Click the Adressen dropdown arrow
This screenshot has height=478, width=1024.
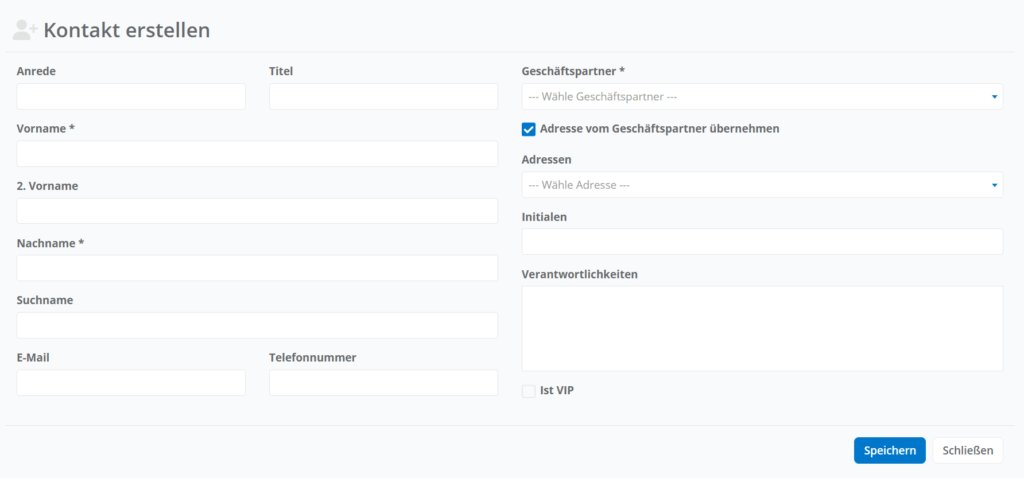click(x=994, y=185)
